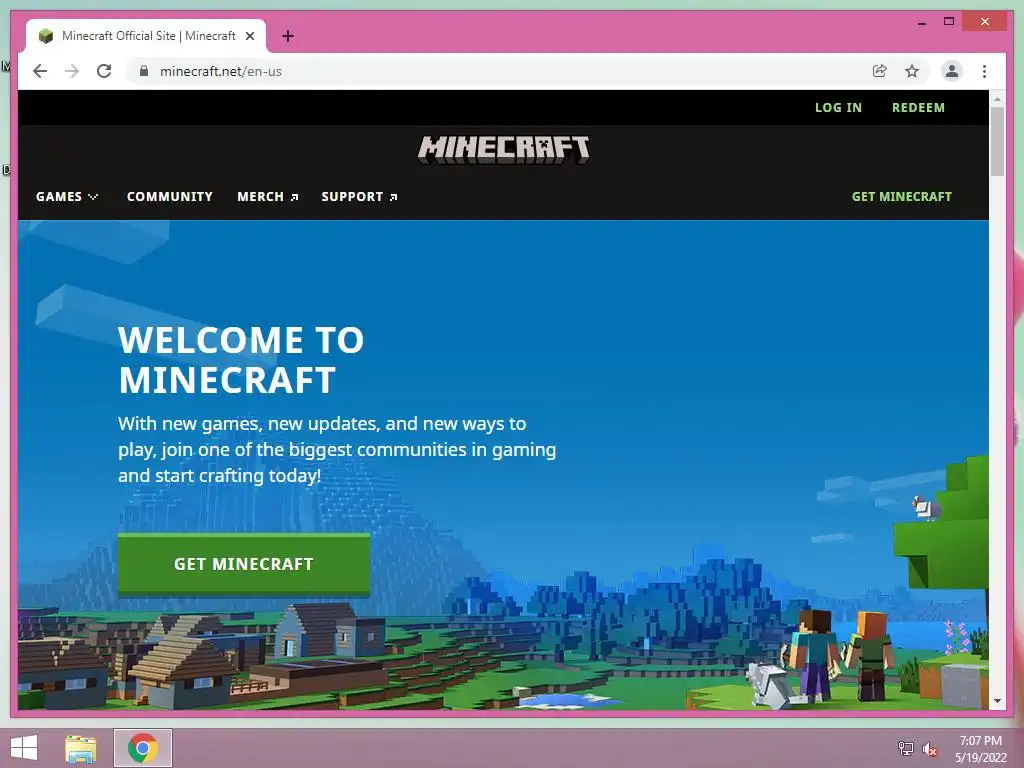
Task: Open the network icon in system tray
Action: [906, 748]
